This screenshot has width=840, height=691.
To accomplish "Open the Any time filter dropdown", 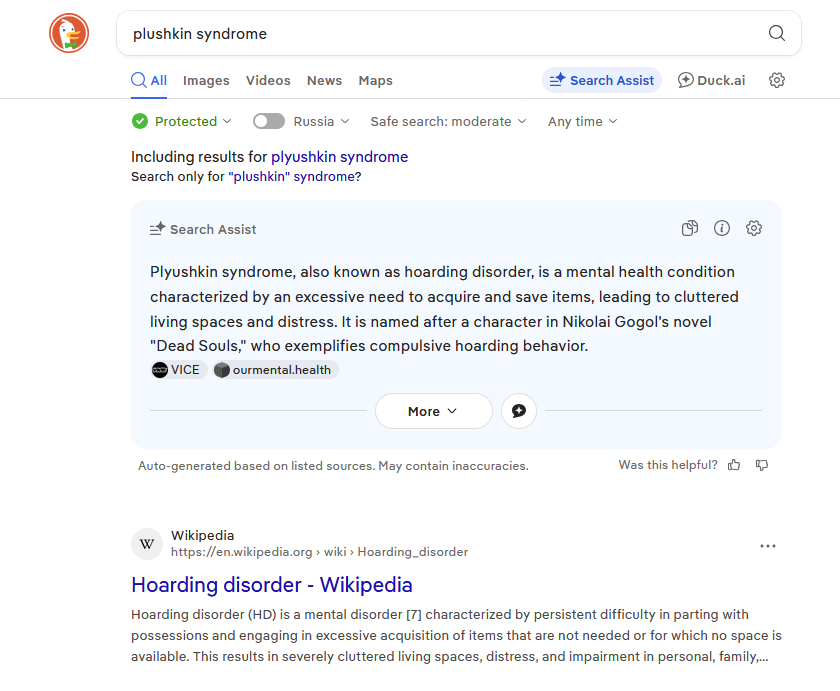I will [x=582, y=121].
